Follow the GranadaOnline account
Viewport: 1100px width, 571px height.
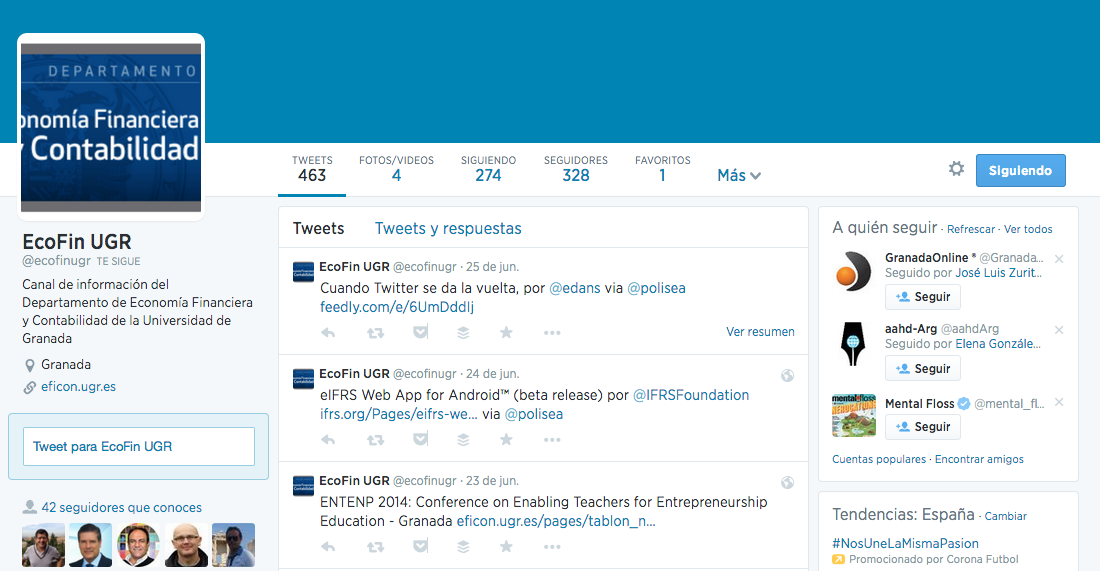coord(922,297)
